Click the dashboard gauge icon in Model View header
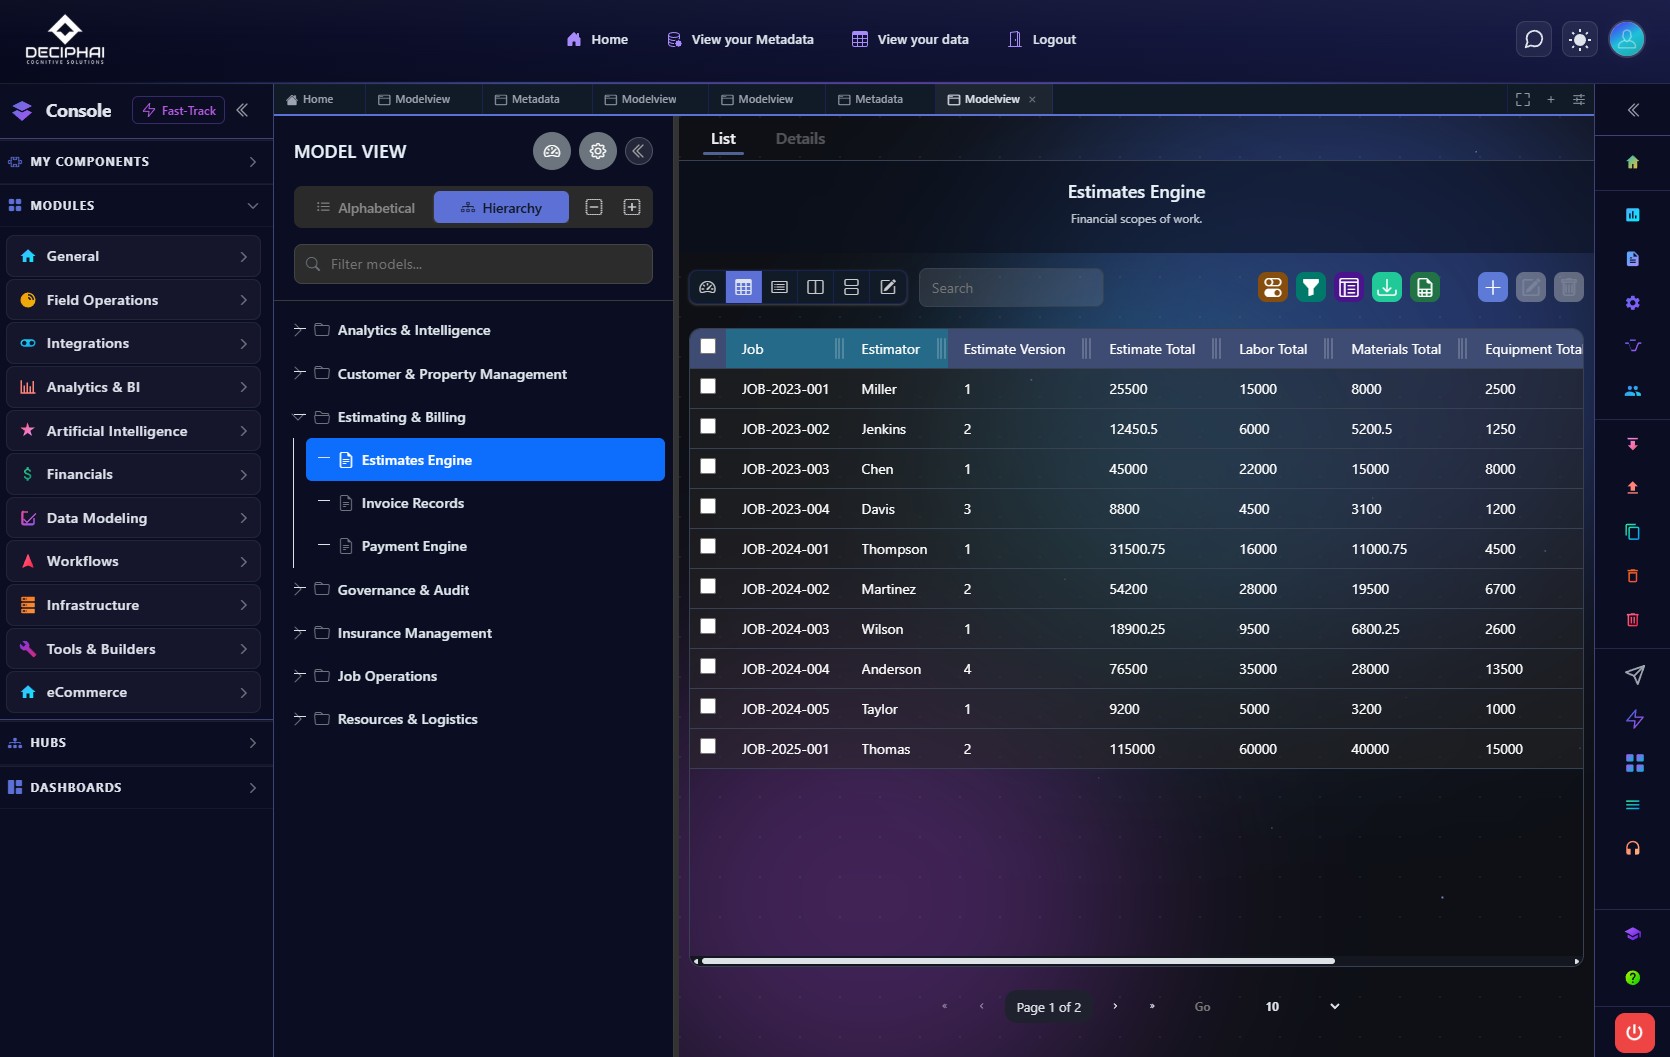The width and height of the screenshot is (1670, 1057). (x=552, y=151)
